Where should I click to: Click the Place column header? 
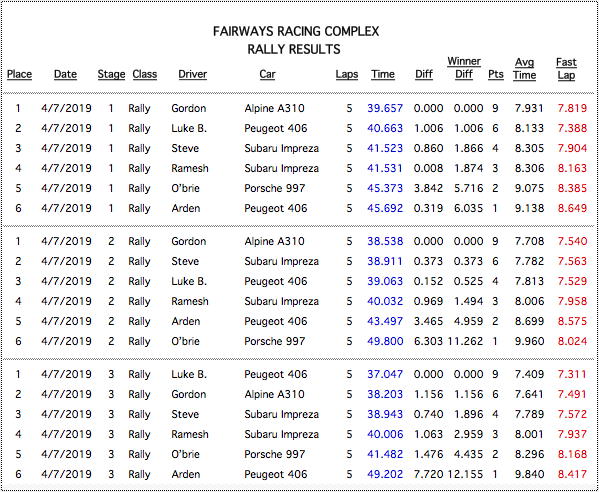pos(19,74)
